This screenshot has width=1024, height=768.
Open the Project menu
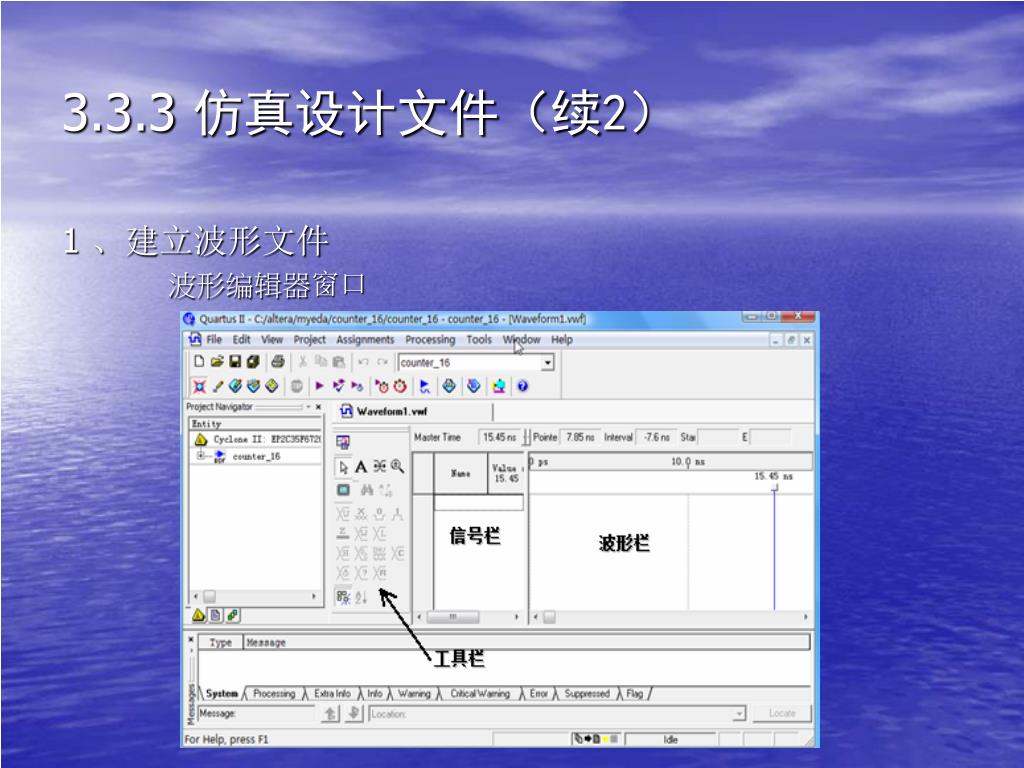pos(310,340)
